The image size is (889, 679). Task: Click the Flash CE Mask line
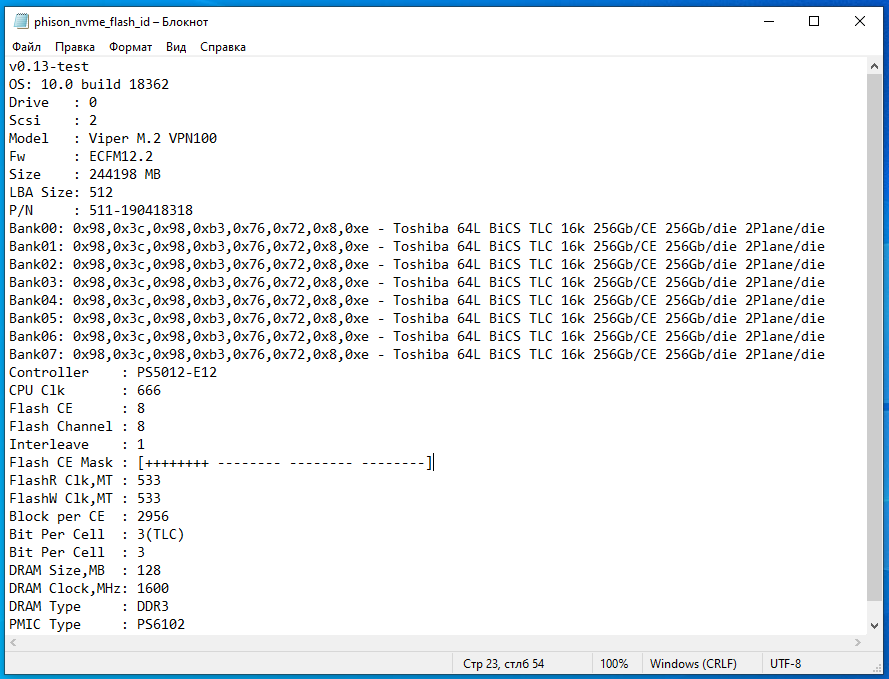point(221,462)
